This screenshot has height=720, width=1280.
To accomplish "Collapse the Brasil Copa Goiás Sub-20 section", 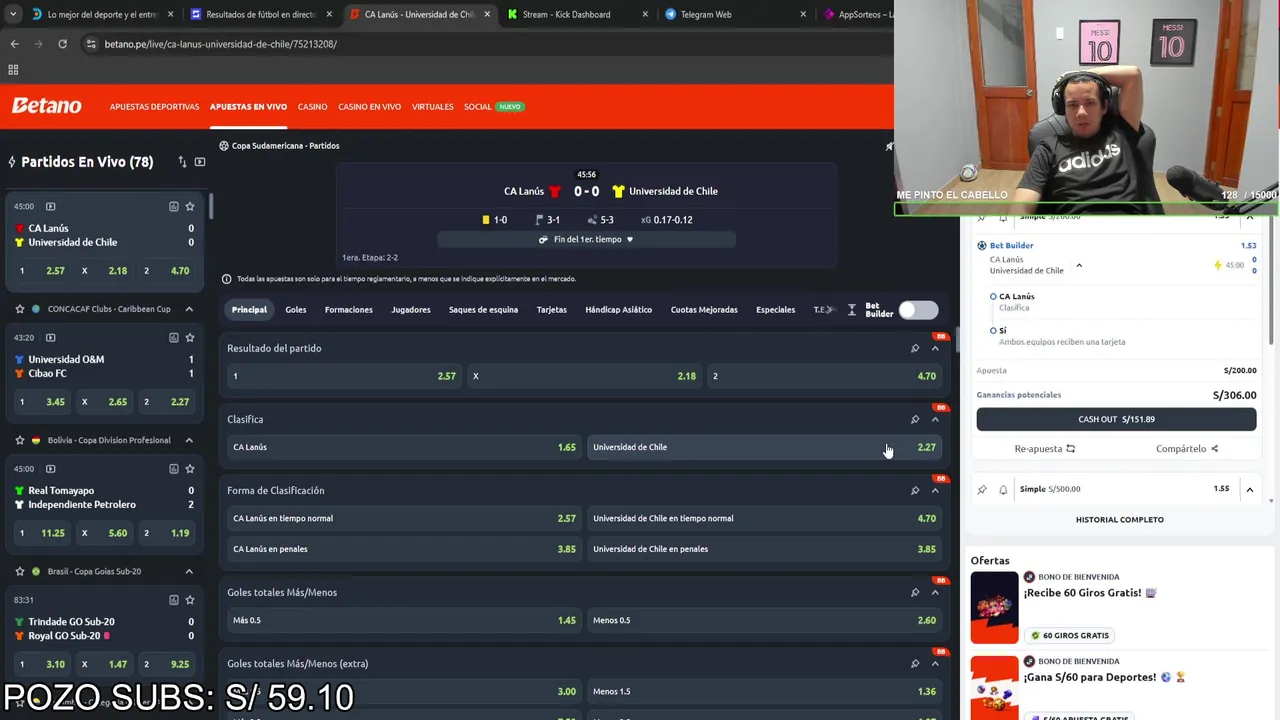I will 189,571.
